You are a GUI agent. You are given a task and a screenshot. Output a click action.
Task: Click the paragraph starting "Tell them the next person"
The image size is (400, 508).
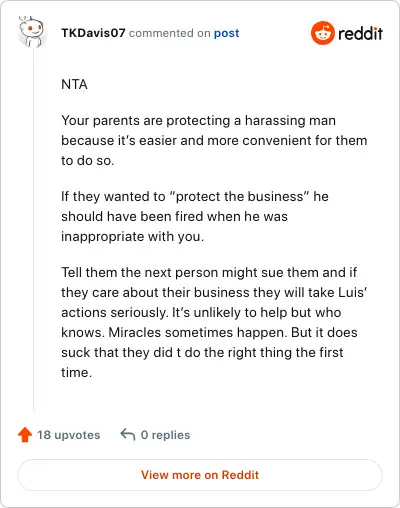[214, 322]
